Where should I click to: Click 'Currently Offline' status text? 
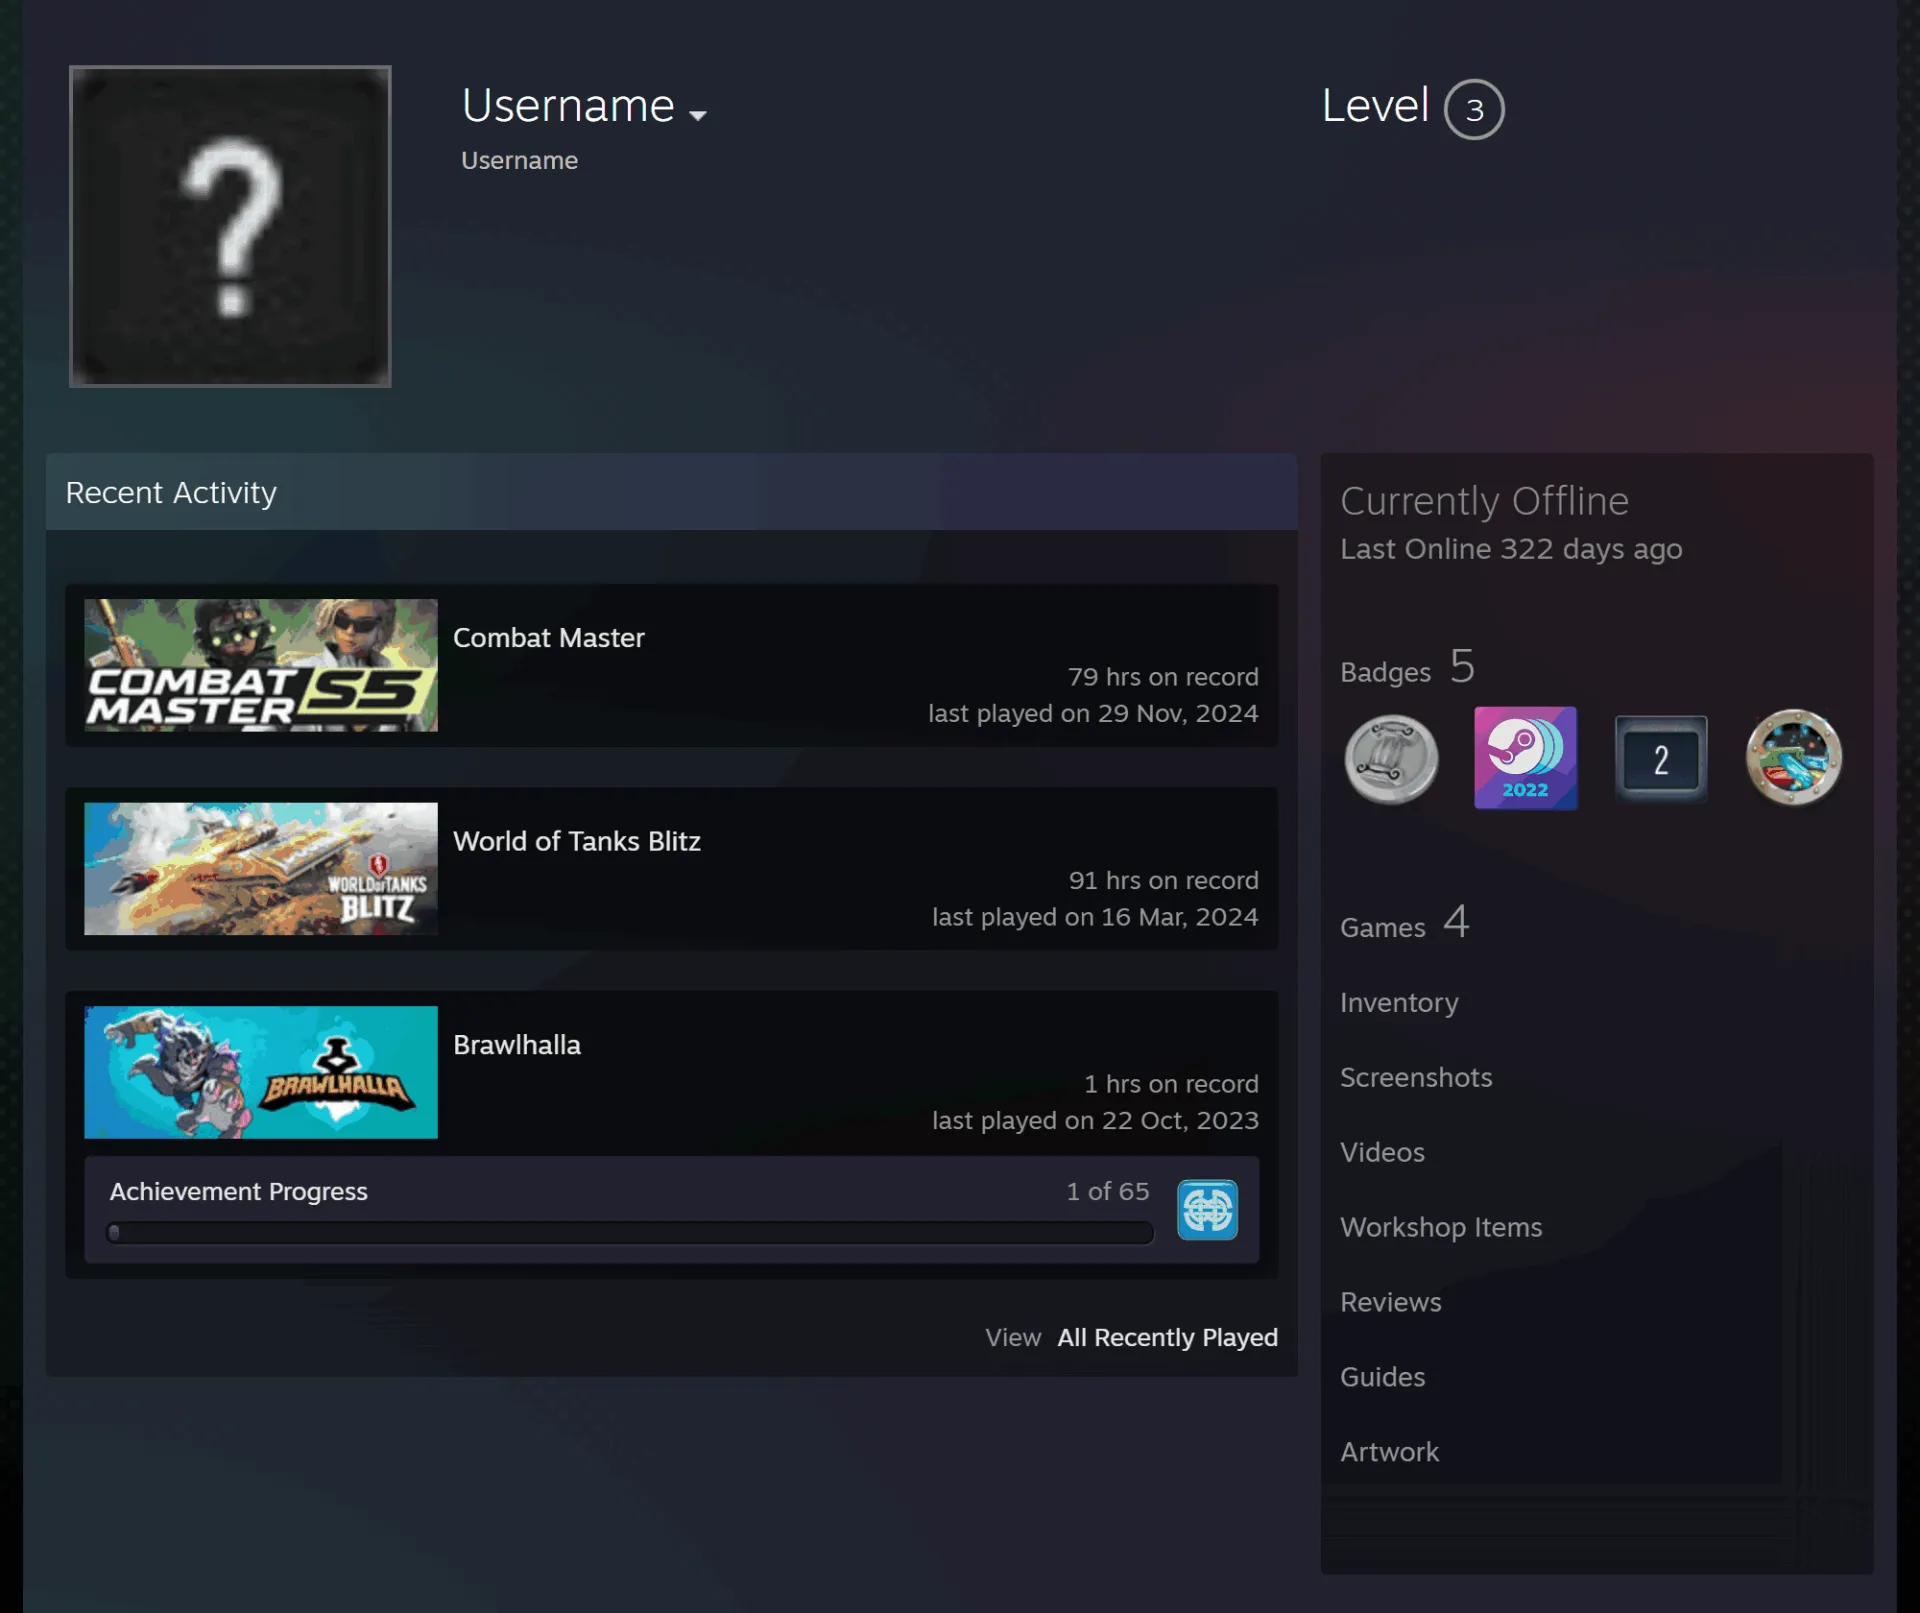tap(1484, 500)
